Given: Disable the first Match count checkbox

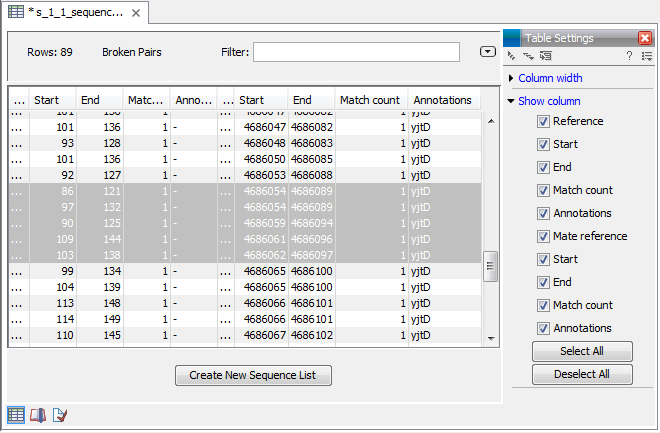Looking at the screenshot, I should 543,190.
